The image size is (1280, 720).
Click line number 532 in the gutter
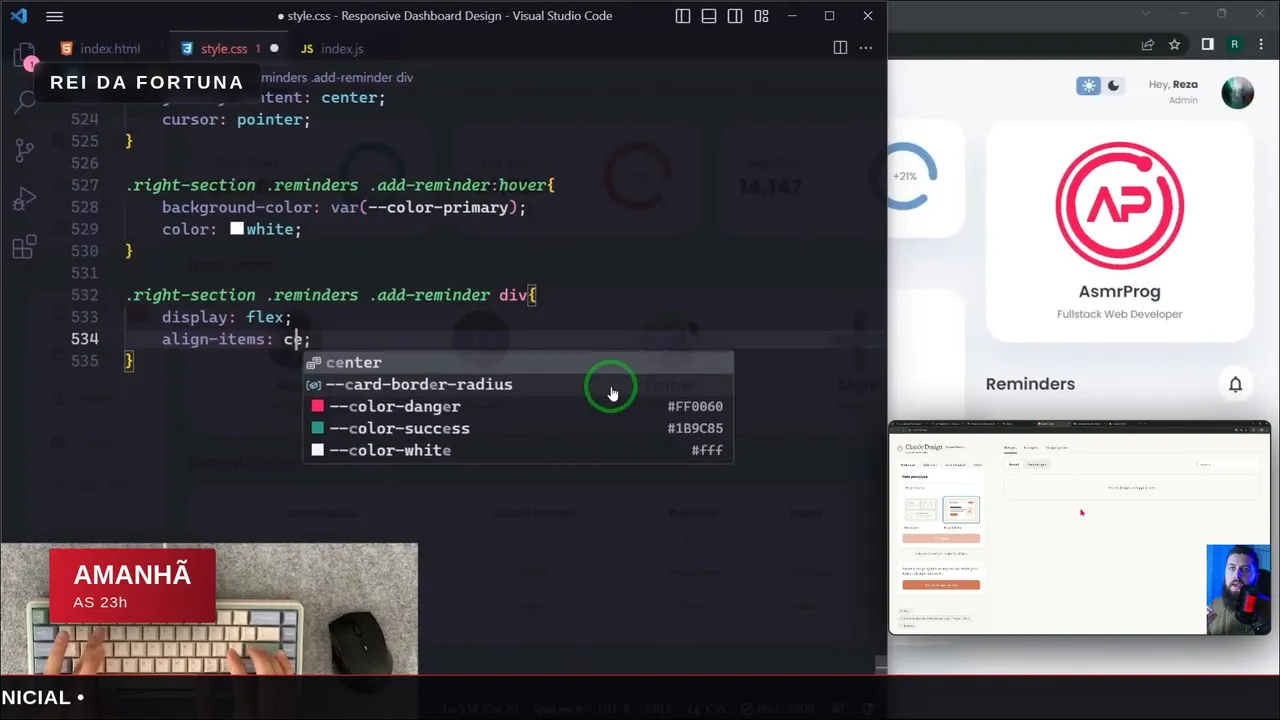click(x=85, y=295)
